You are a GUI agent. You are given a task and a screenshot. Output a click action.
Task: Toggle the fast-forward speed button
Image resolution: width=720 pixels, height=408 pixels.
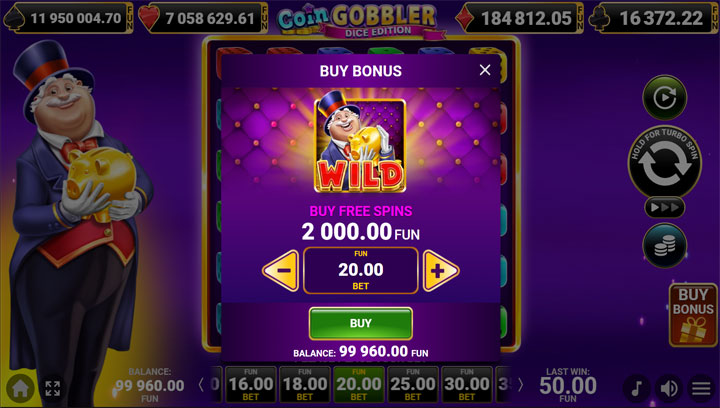[x=664, y=207]
